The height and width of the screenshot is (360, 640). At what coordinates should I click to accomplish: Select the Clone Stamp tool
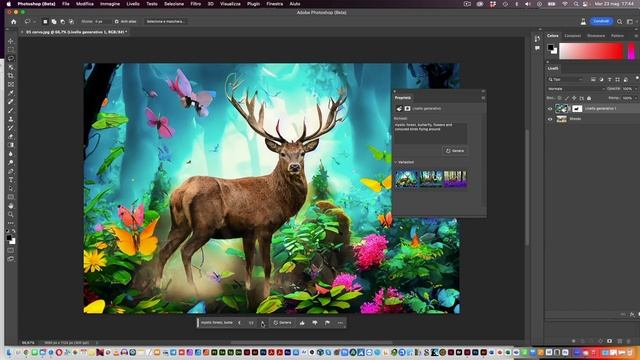tap(11, 119)
